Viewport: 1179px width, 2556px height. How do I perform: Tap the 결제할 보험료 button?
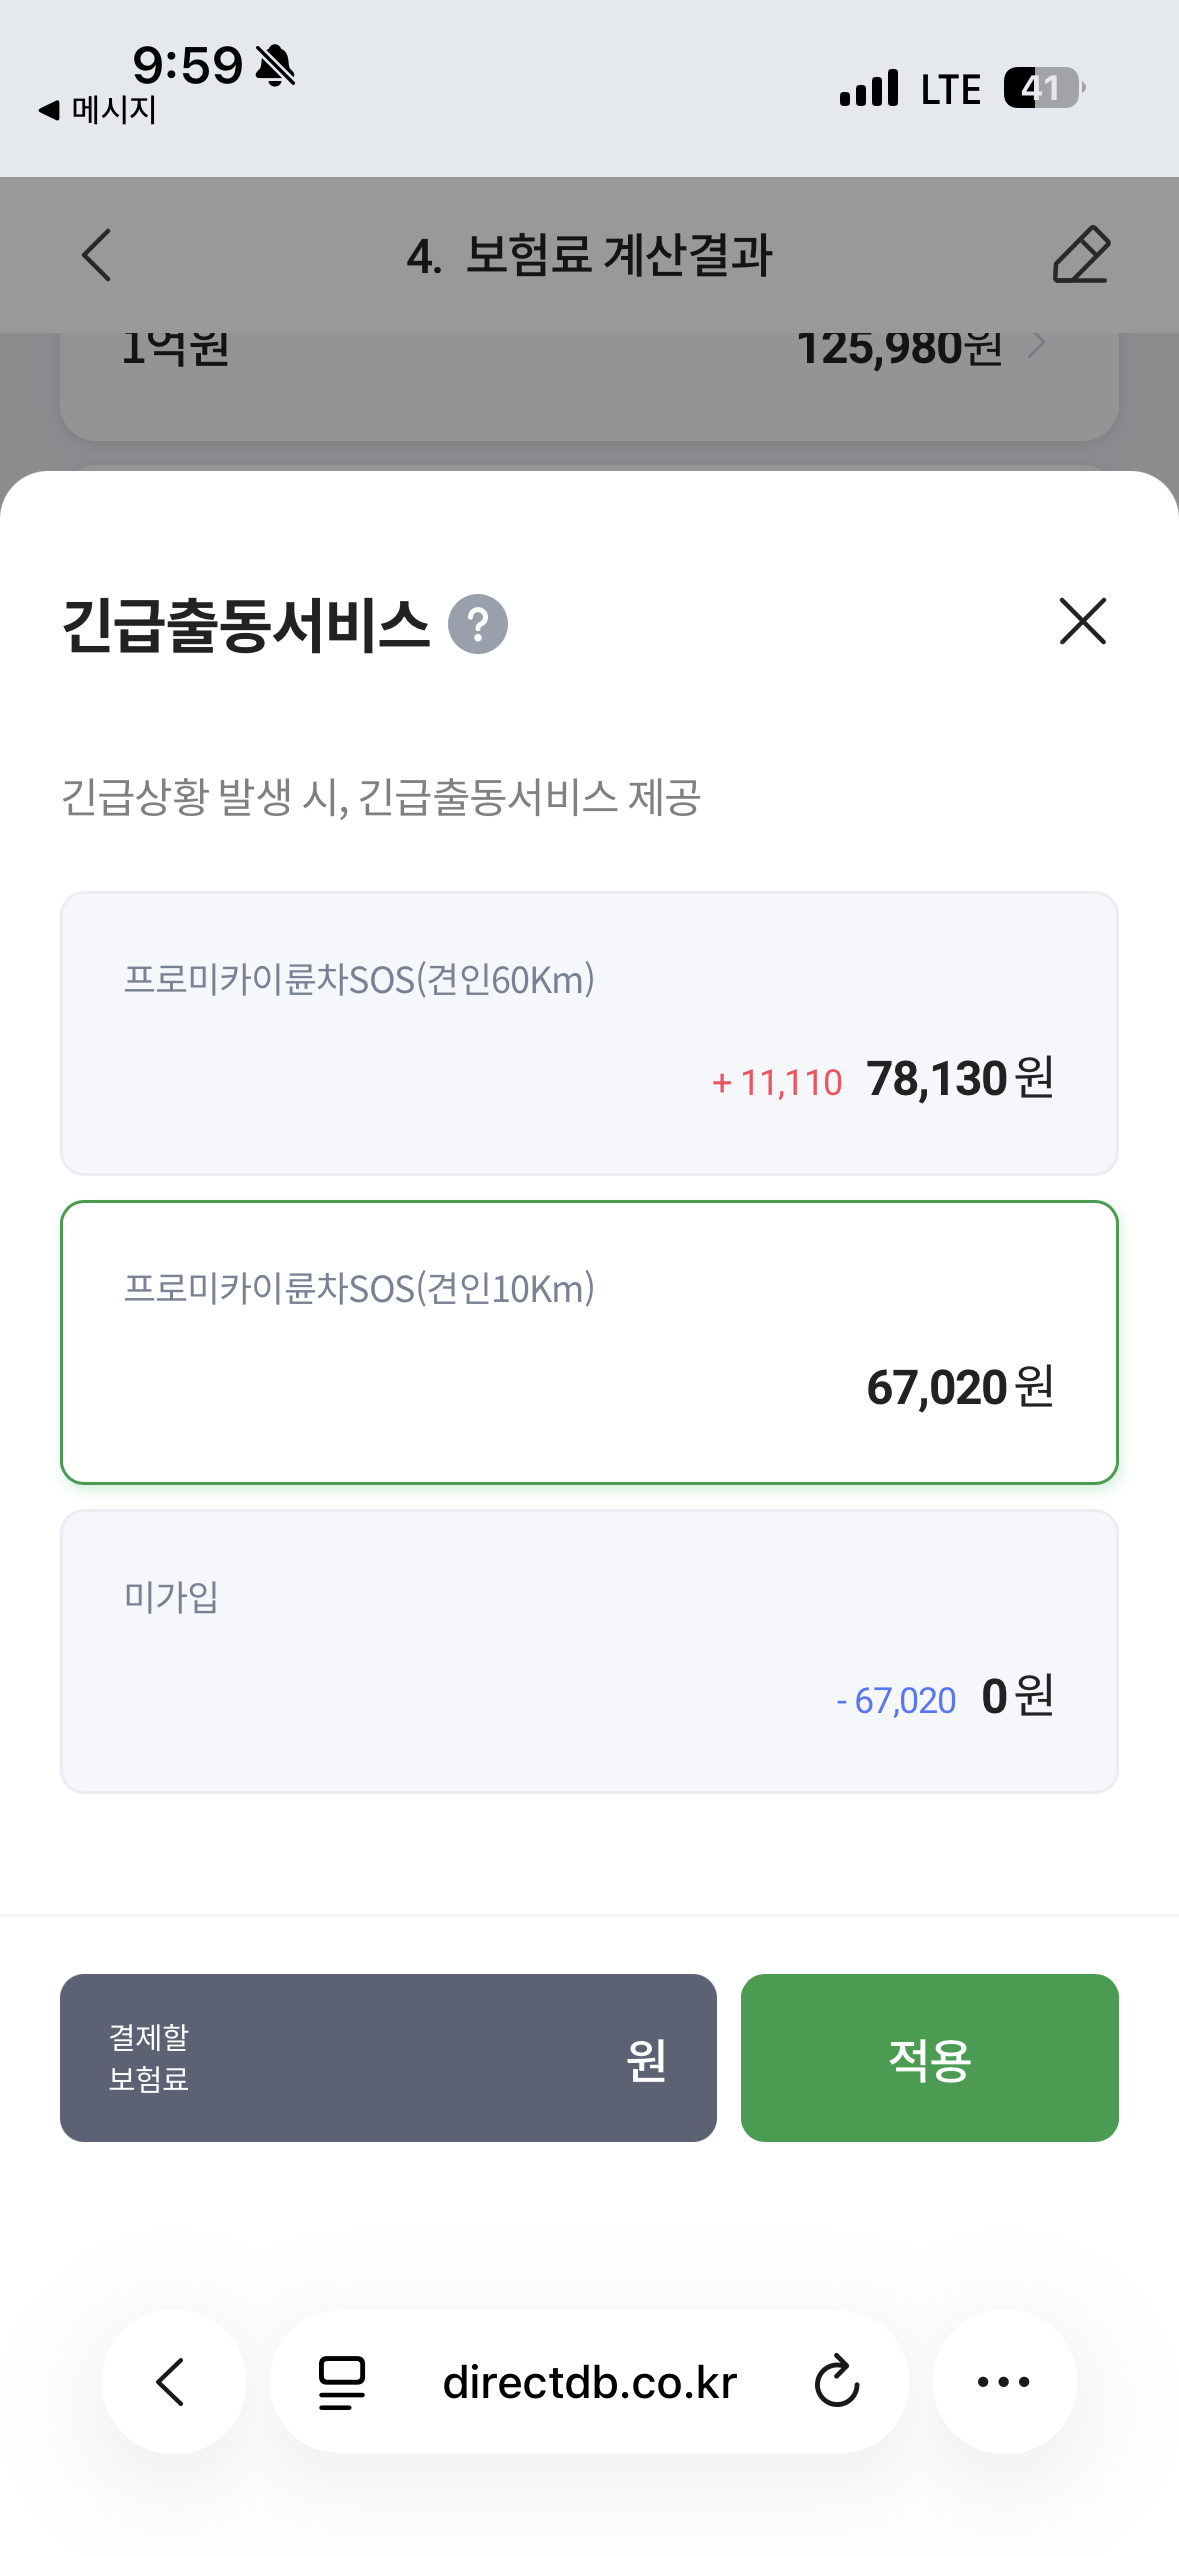click(388, 2057)
